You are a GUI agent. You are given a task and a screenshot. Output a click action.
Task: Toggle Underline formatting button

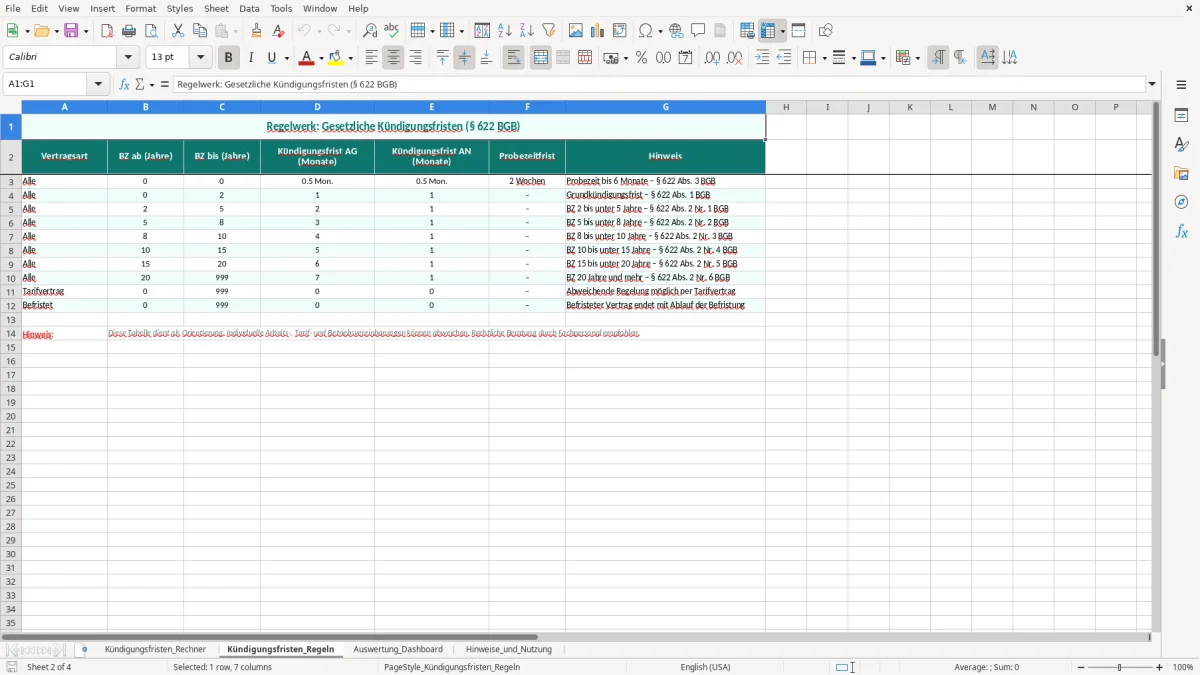click(270, 58)
